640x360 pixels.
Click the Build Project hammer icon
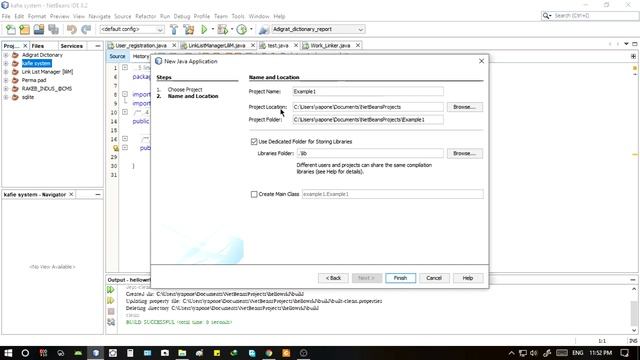coord(174,29)
